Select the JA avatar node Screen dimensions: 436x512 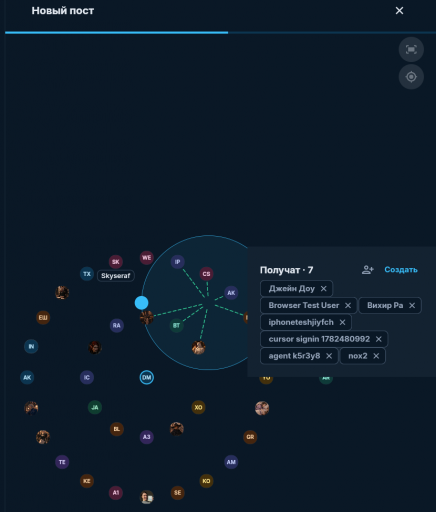pos(95,407)
